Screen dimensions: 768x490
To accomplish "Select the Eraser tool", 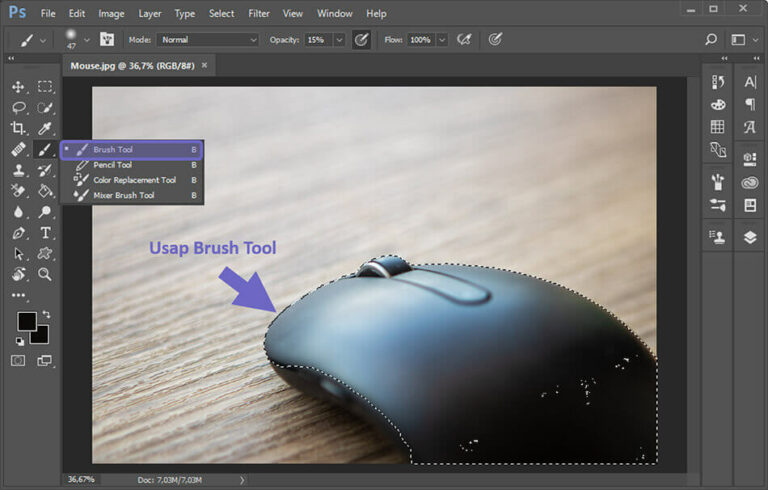I will 18,191.
